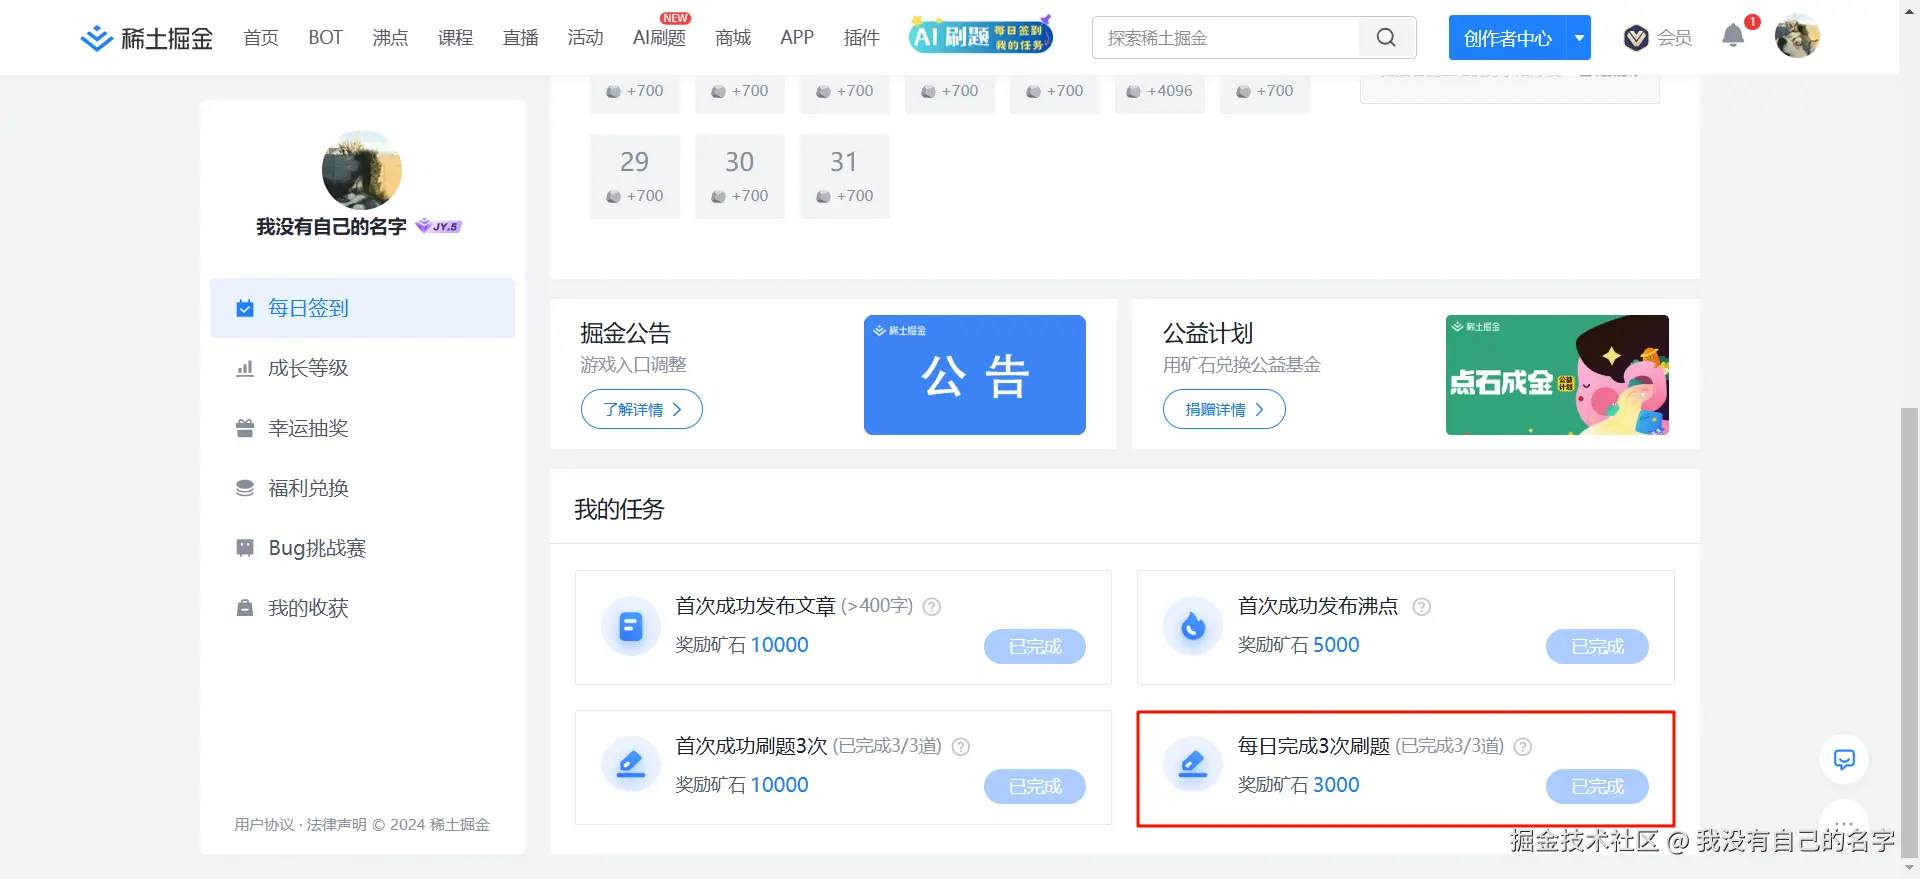Click 已完成 for 首次成功发布沸点
Viewport: 1920px width, 879px height.
point(1597,646)
